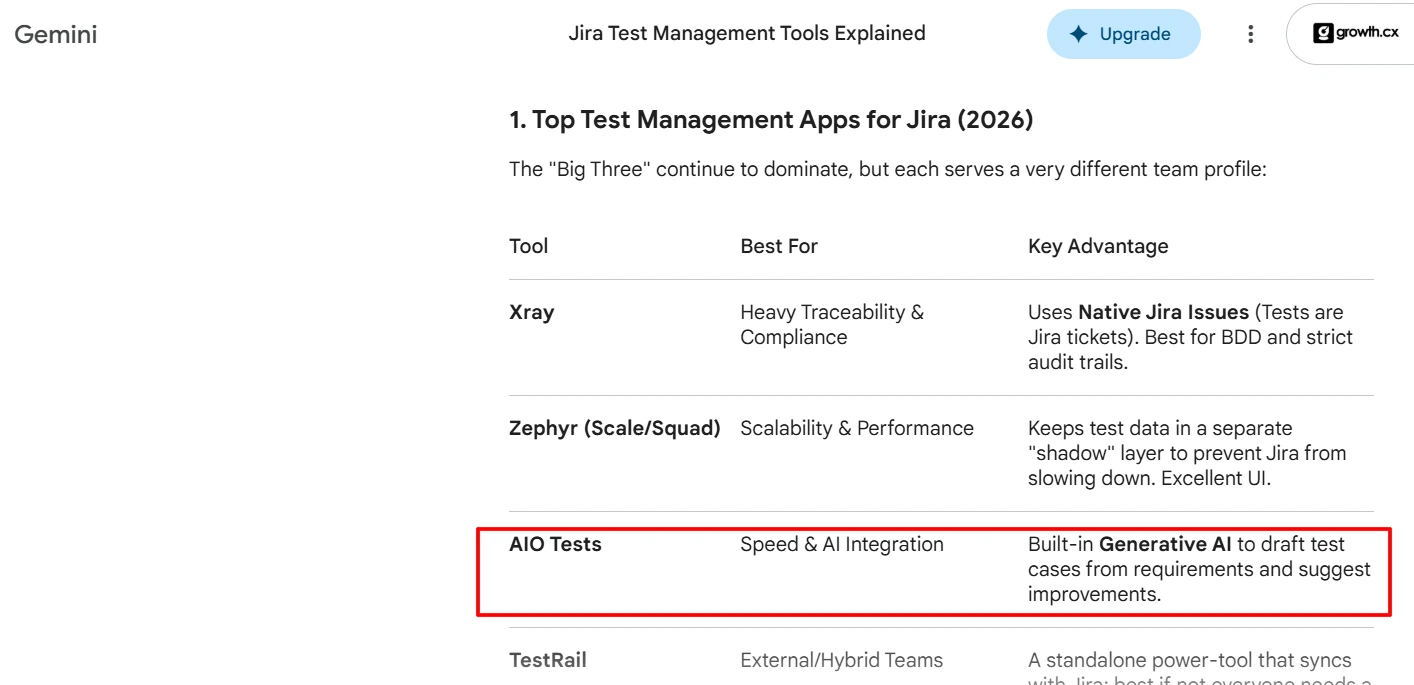Open the three-dot more options menu

[1250, 34]
